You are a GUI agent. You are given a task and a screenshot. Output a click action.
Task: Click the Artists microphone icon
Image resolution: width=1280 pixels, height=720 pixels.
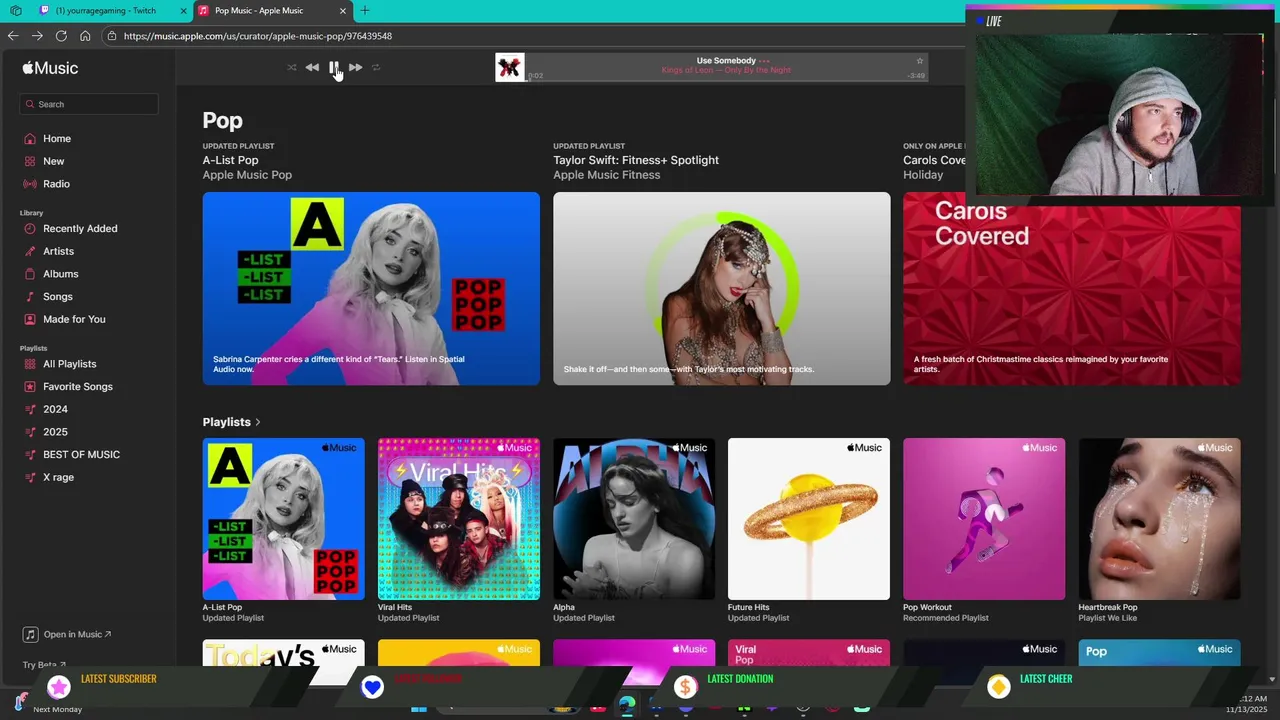click(x=30, y=251)
